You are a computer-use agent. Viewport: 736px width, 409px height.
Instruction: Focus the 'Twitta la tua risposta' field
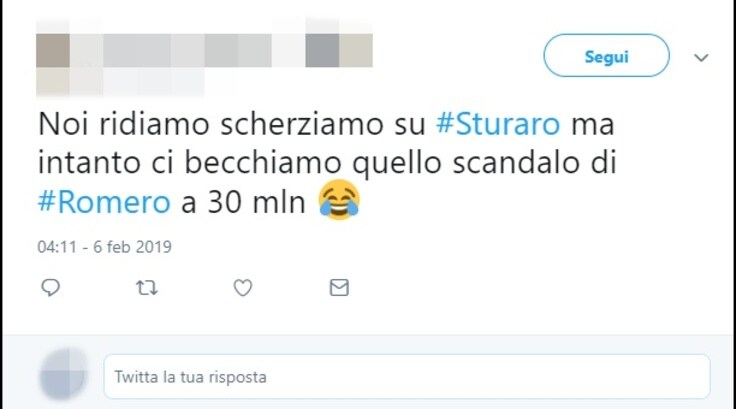click(407, 377)
